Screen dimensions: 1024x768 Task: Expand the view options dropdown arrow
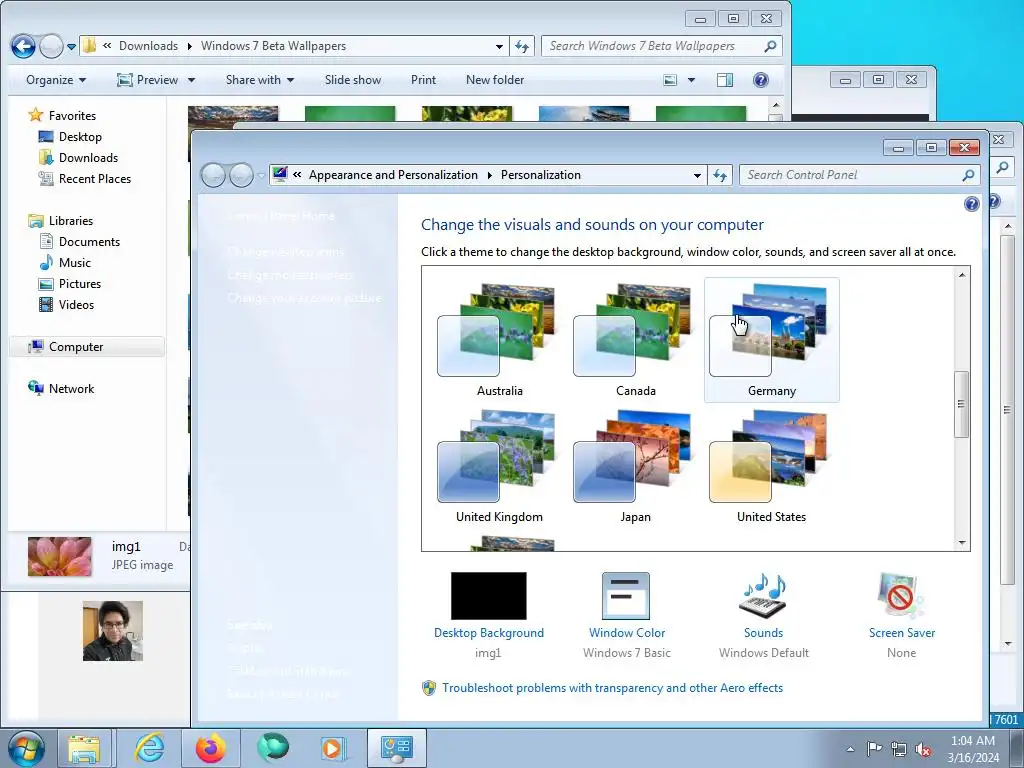[x=691, y=80]
